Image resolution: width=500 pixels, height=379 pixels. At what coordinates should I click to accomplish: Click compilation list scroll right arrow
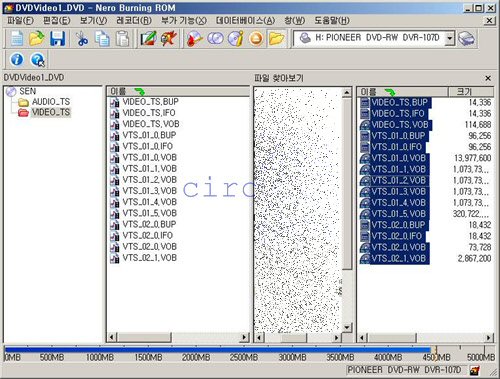(x=244, y=337)
